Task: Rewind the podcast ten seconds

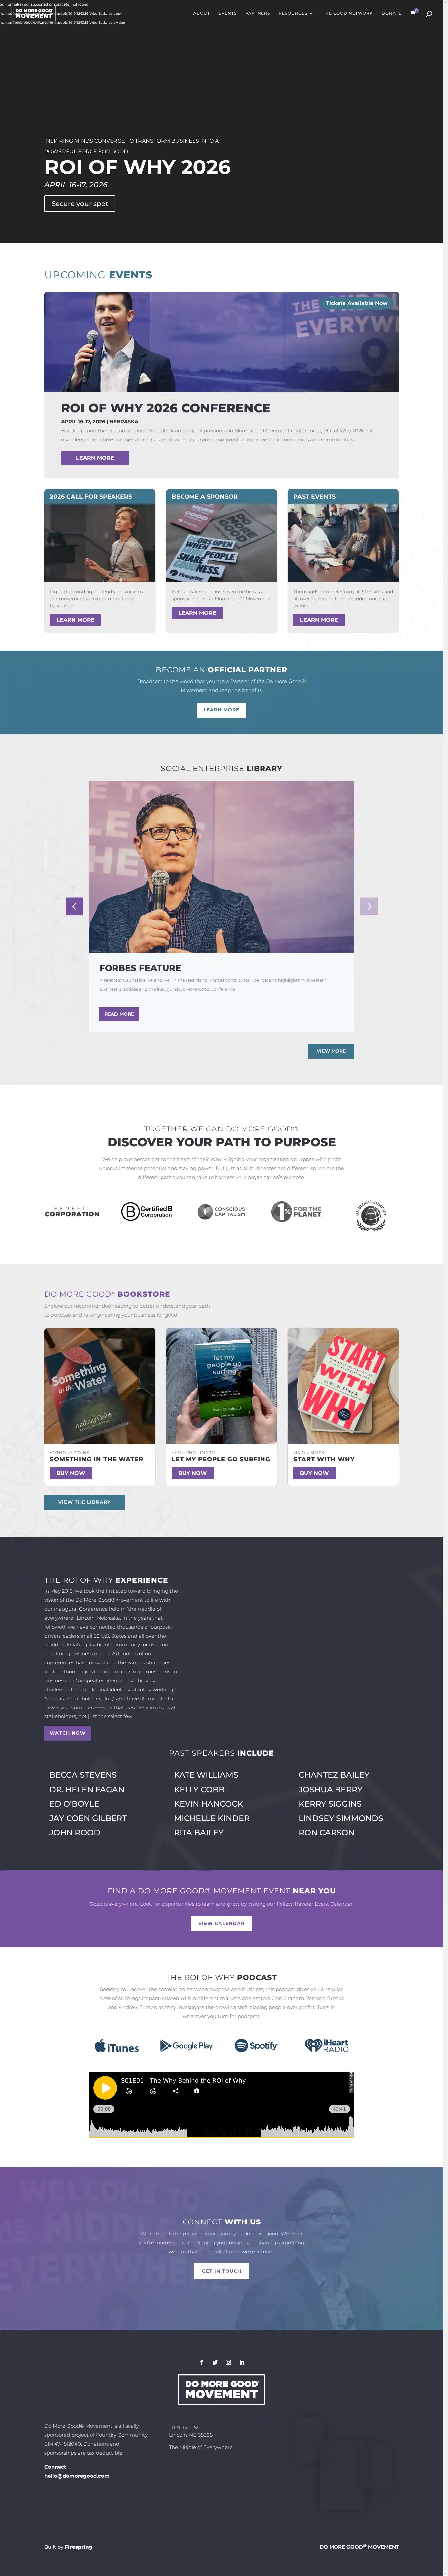Action: pos(129,2091)
